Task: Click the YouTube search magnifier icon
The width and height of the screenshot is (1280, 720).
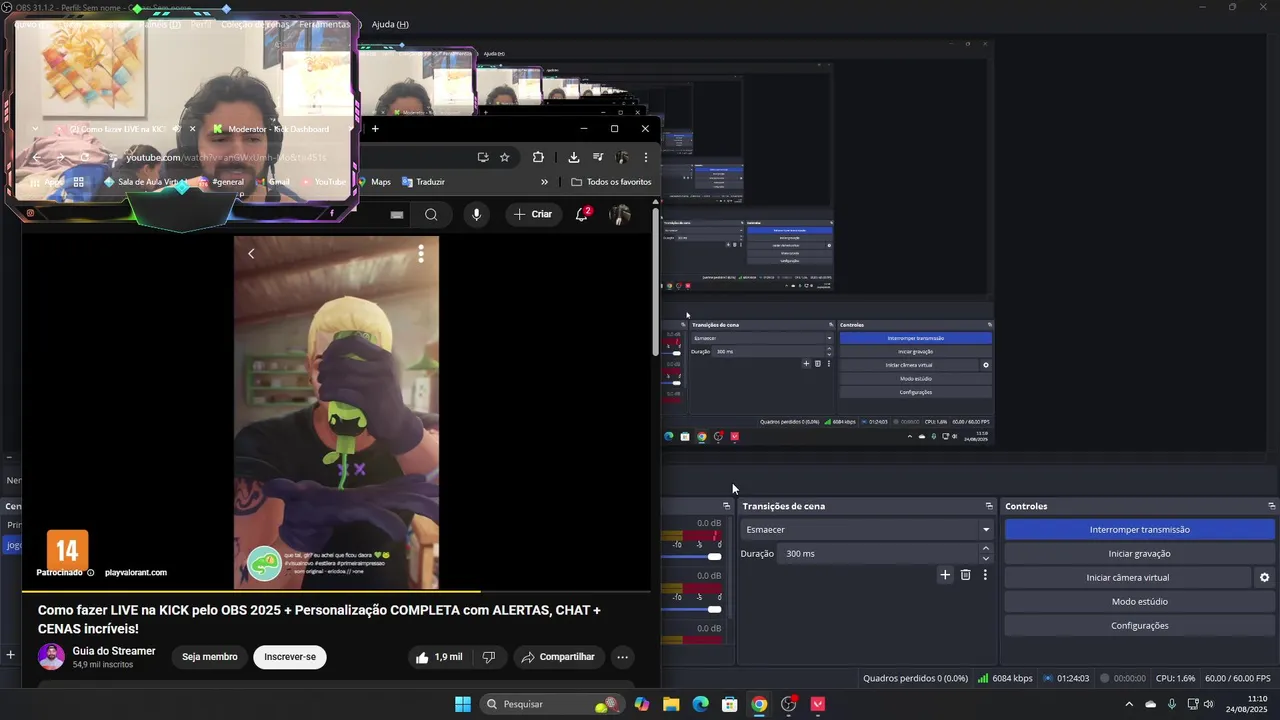Action: (431, 214)
